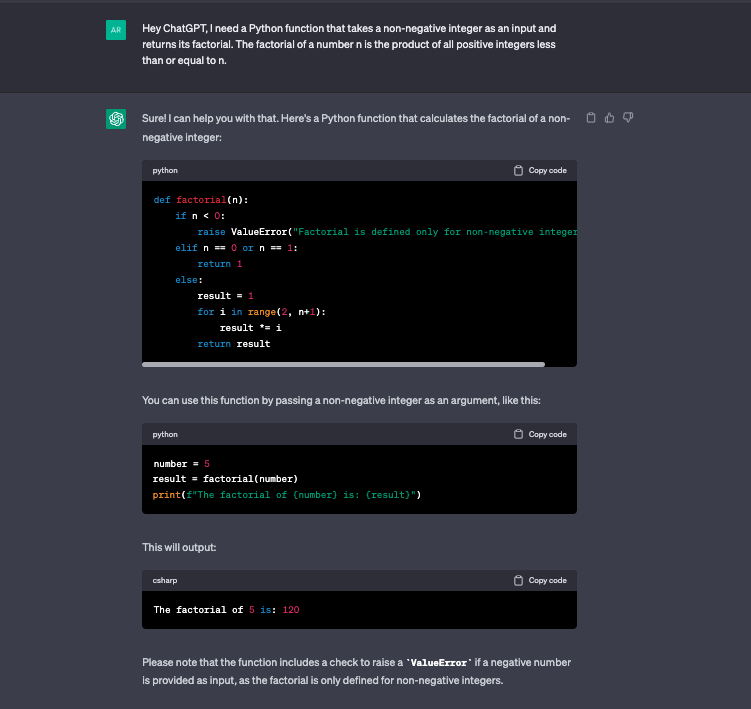Screen dimensions: 751x709
Task: Give thumbs down to the response
Action: (628, 118)
